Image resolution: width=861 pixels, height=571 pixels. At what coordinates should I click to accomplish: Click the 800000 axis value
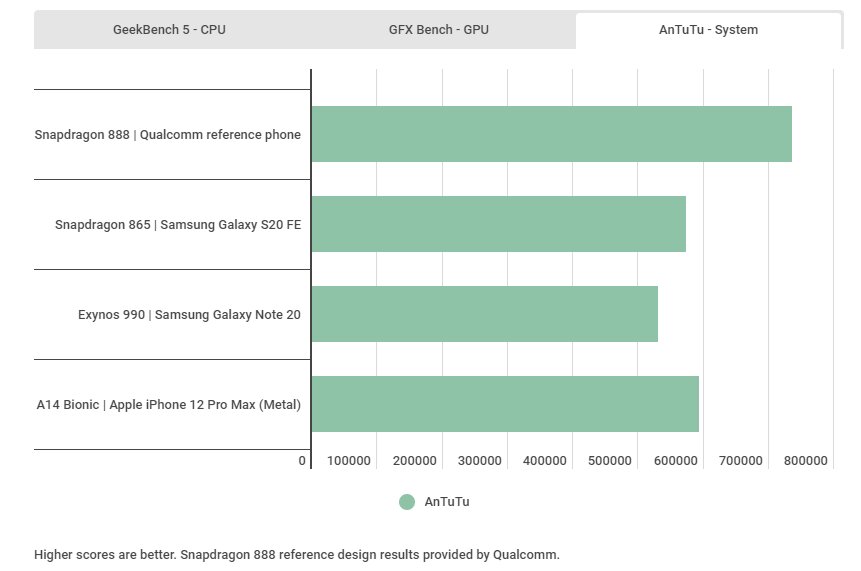coord(806,461)
